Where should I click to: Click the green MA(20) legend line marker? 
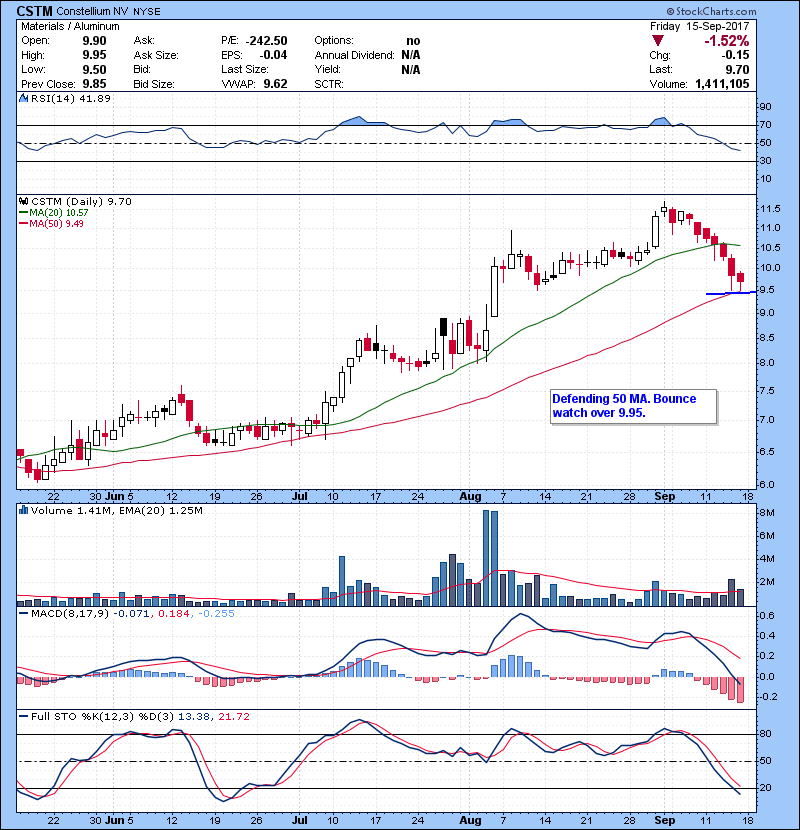(x=24, y=213)
